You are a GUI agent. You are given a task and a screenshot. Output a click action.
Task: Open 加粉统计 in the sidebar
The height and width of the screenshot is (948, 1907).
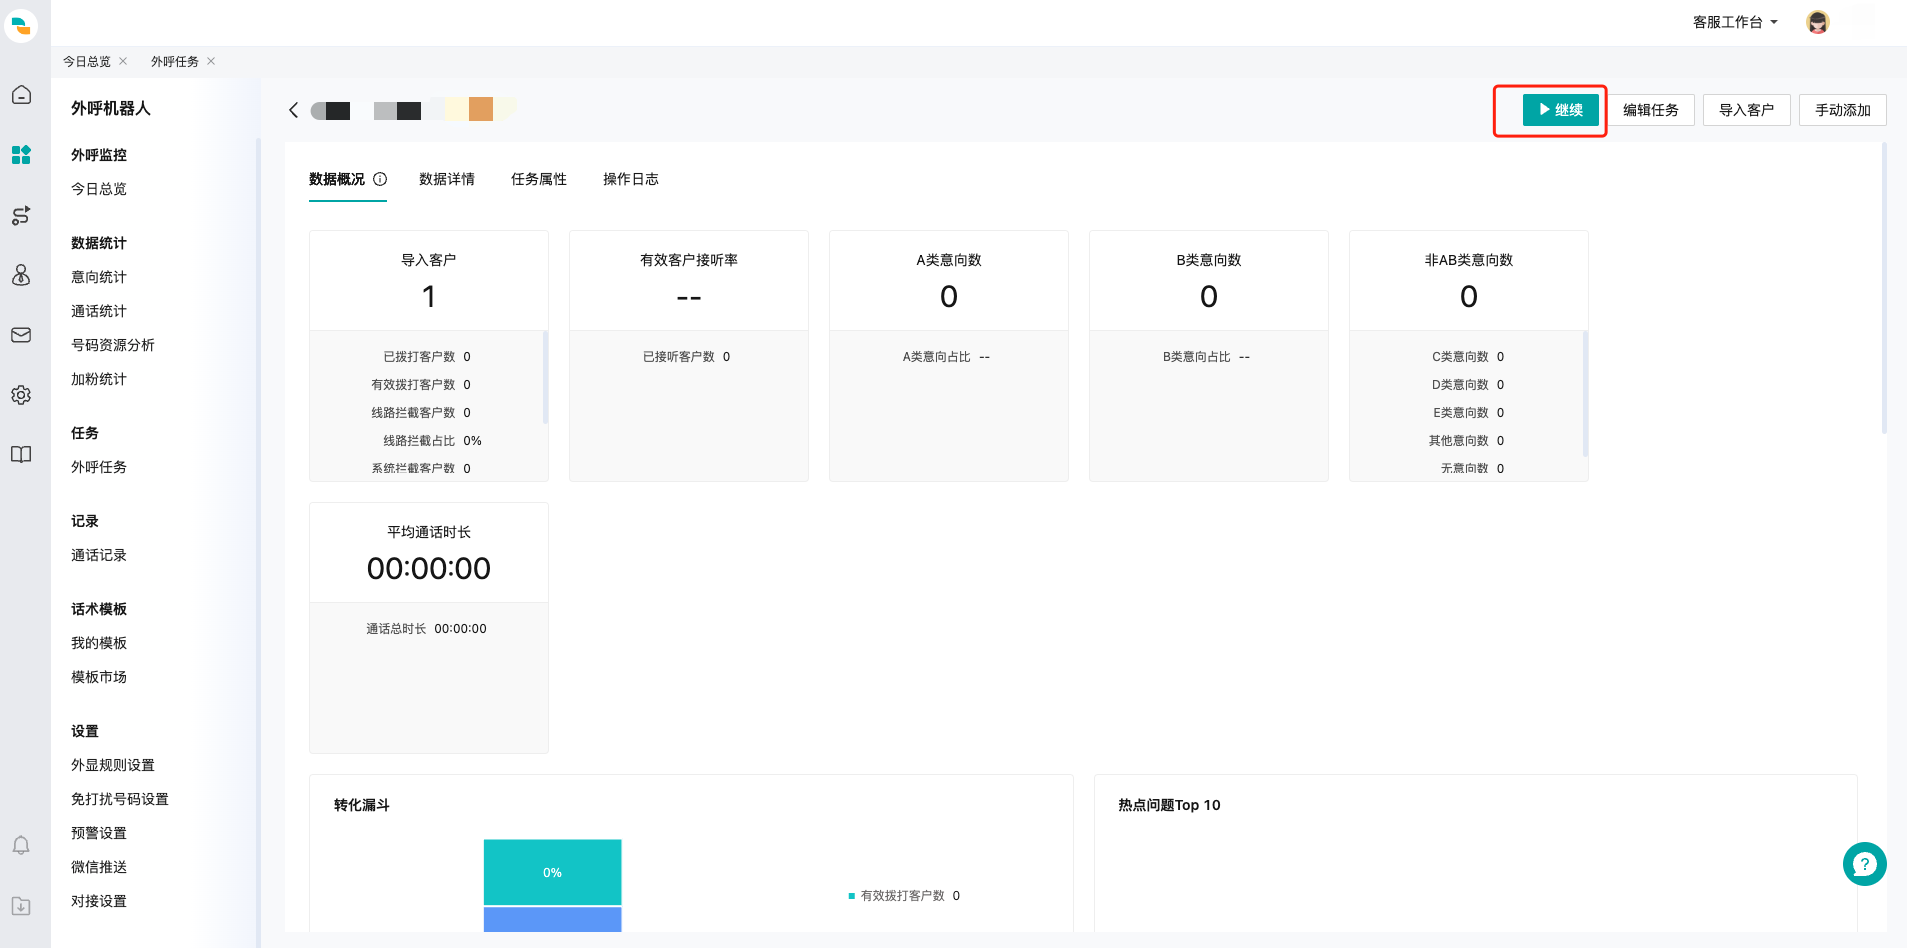coord(99,379)
